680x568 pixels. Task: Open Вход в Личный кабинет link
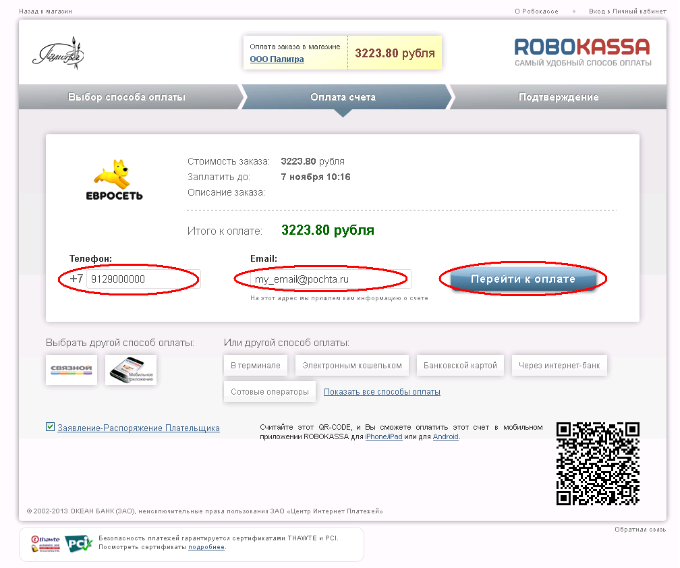point(628,11)
